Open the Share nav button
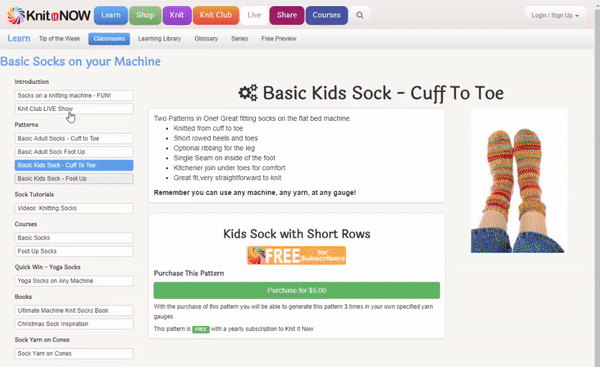The image size is (600, 367). [x=287, y=15]
